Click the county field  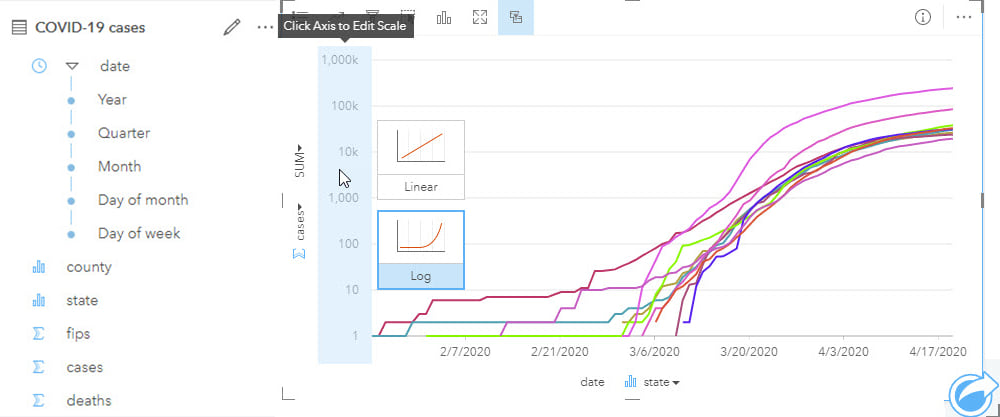coord(89,267)
